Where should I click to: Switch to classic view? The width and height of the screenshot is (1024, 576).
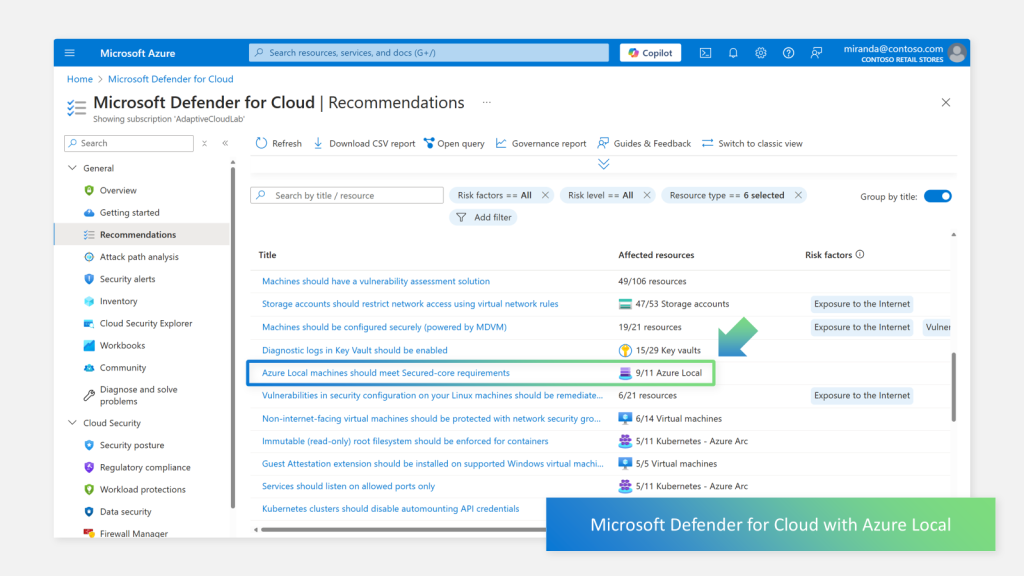point(752,144)
